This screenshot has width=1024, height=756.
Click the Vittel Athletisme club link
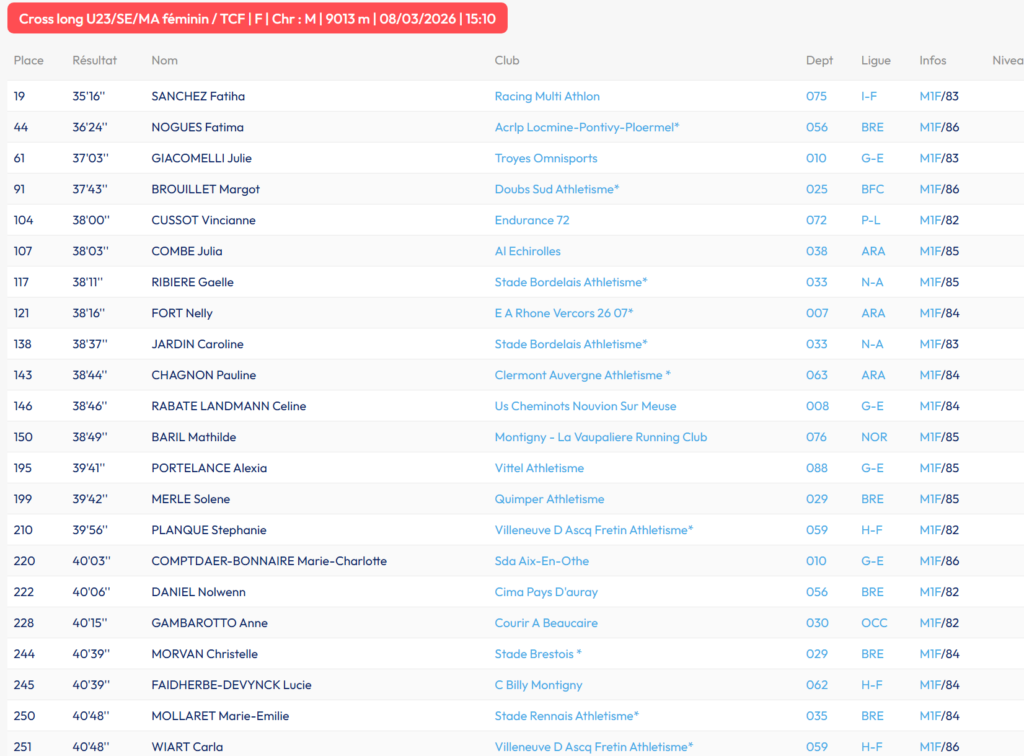coord(539,469)
